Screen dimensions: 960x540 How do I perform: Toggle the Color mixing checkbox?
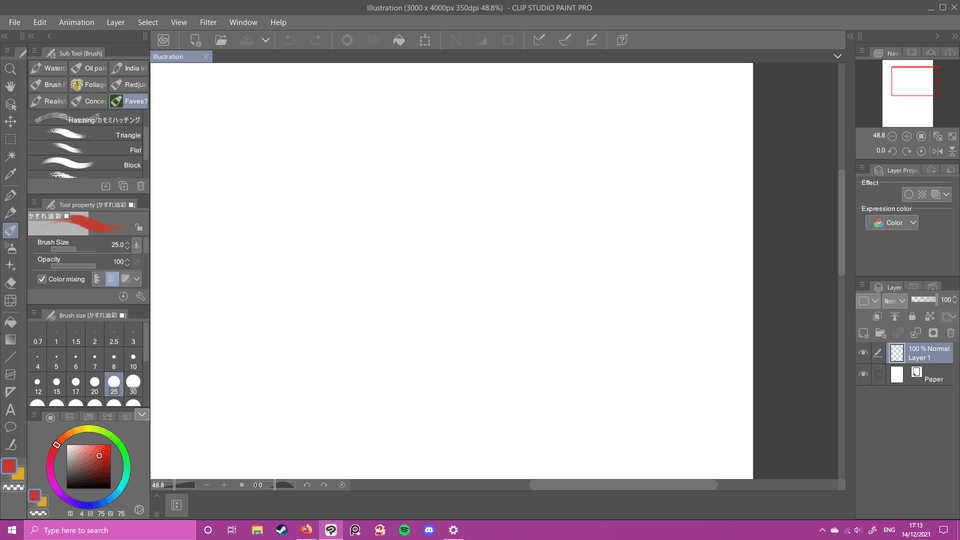tap(42, 279)
